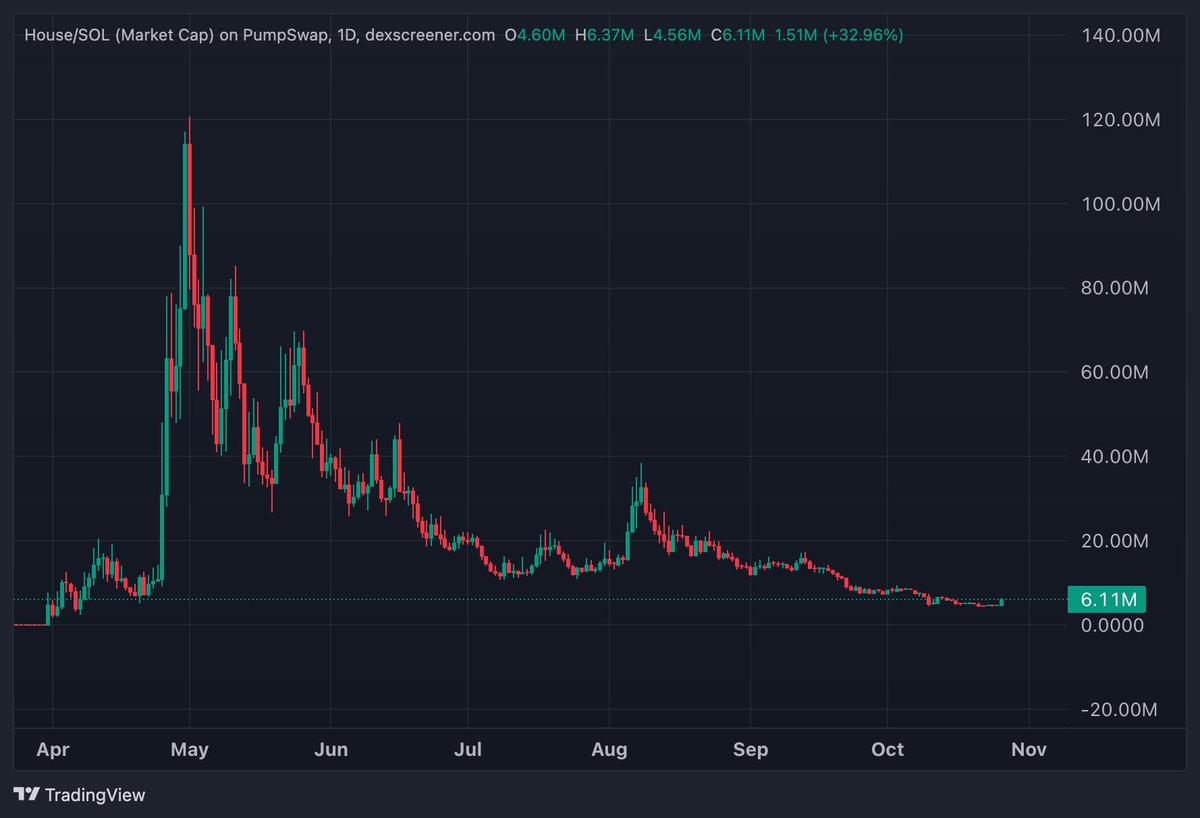Click the May label on time axis
The height and width of the screenshot is (818, 1200).
(x=190, y=749)
